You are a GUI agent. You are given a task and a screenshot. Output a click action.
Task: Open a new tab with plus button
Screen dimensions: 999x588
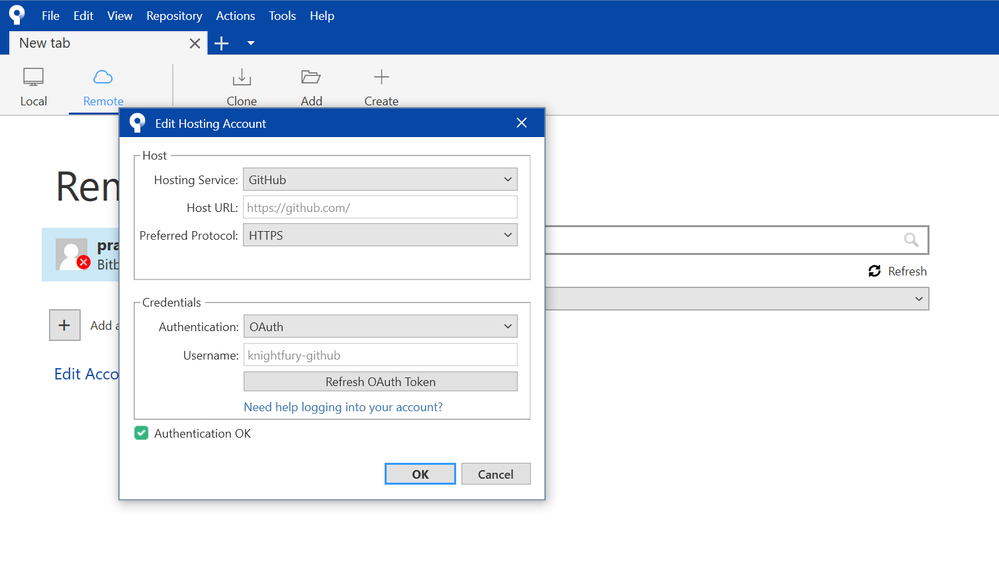tap(222, 43)
